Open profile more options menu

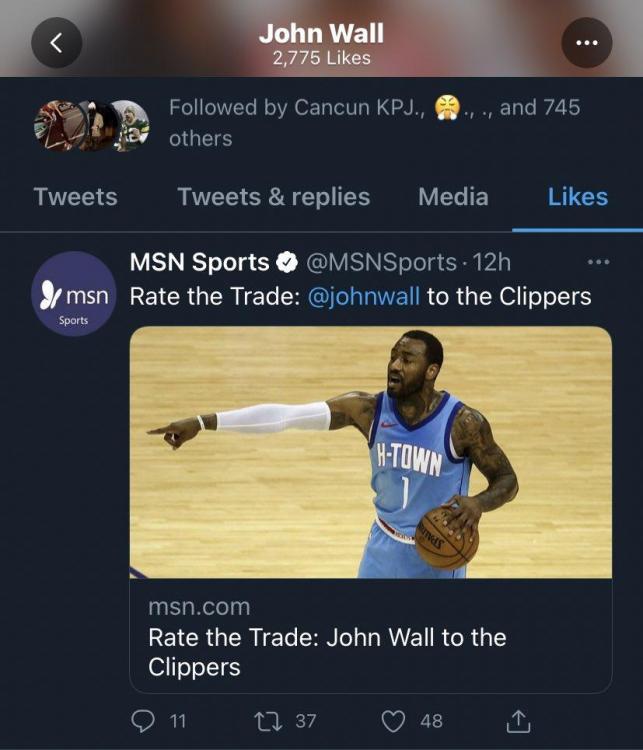coord(586,42)
